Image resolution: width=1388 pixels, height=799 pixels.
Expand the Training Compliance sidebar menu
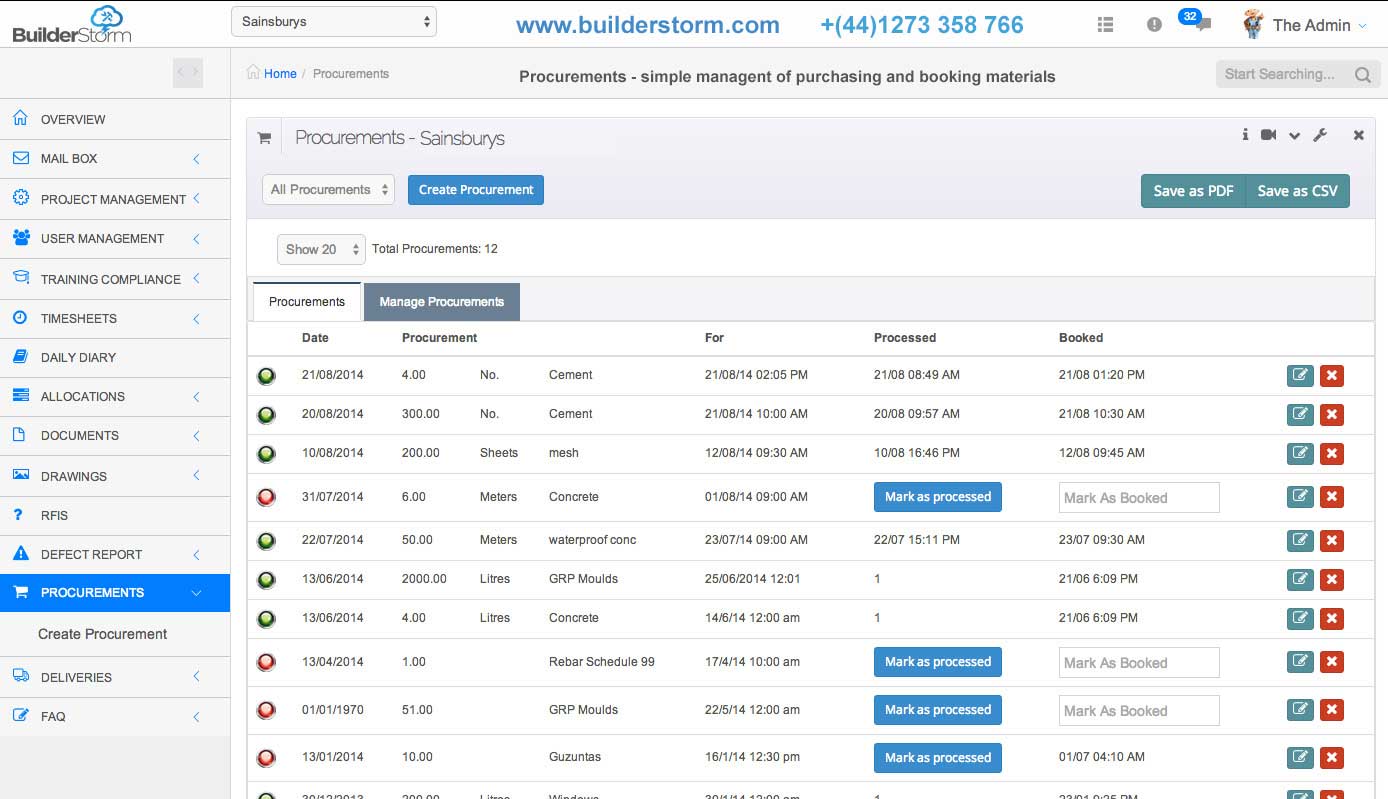(115, 279)
